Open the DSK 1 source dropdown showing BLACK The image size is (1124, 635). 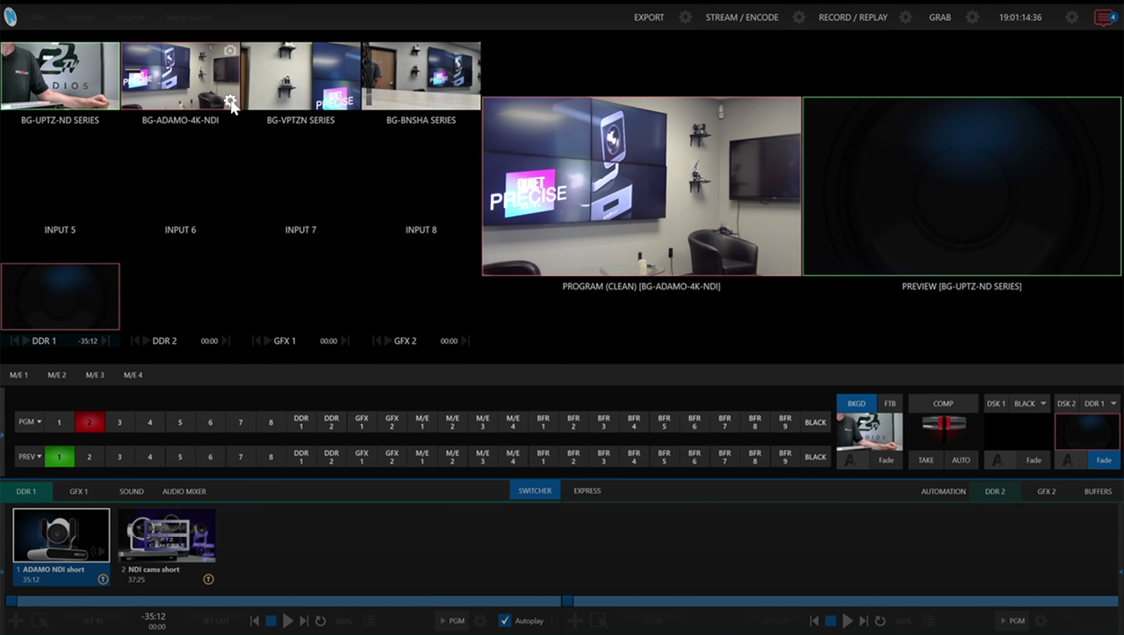pyautogui.click(x=1031, y=403)
